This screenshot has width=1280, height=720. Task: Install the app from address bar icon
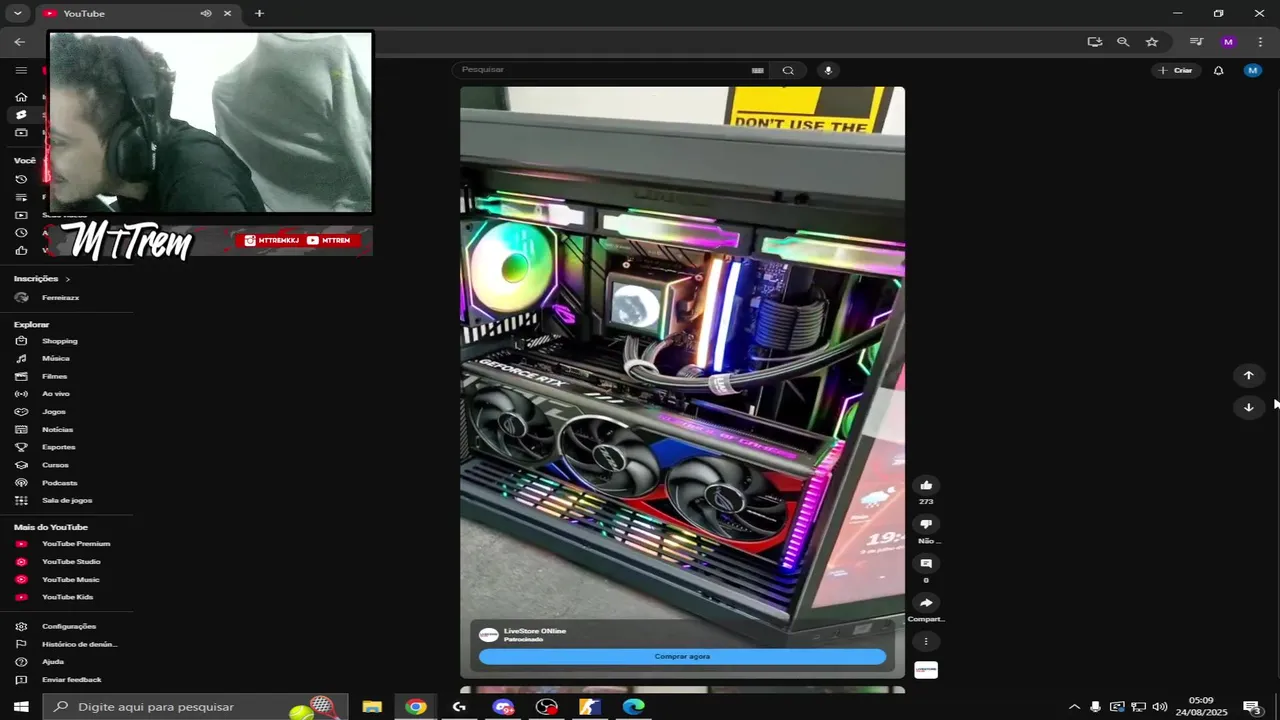pyautogui.click(x=1095, y=42)
